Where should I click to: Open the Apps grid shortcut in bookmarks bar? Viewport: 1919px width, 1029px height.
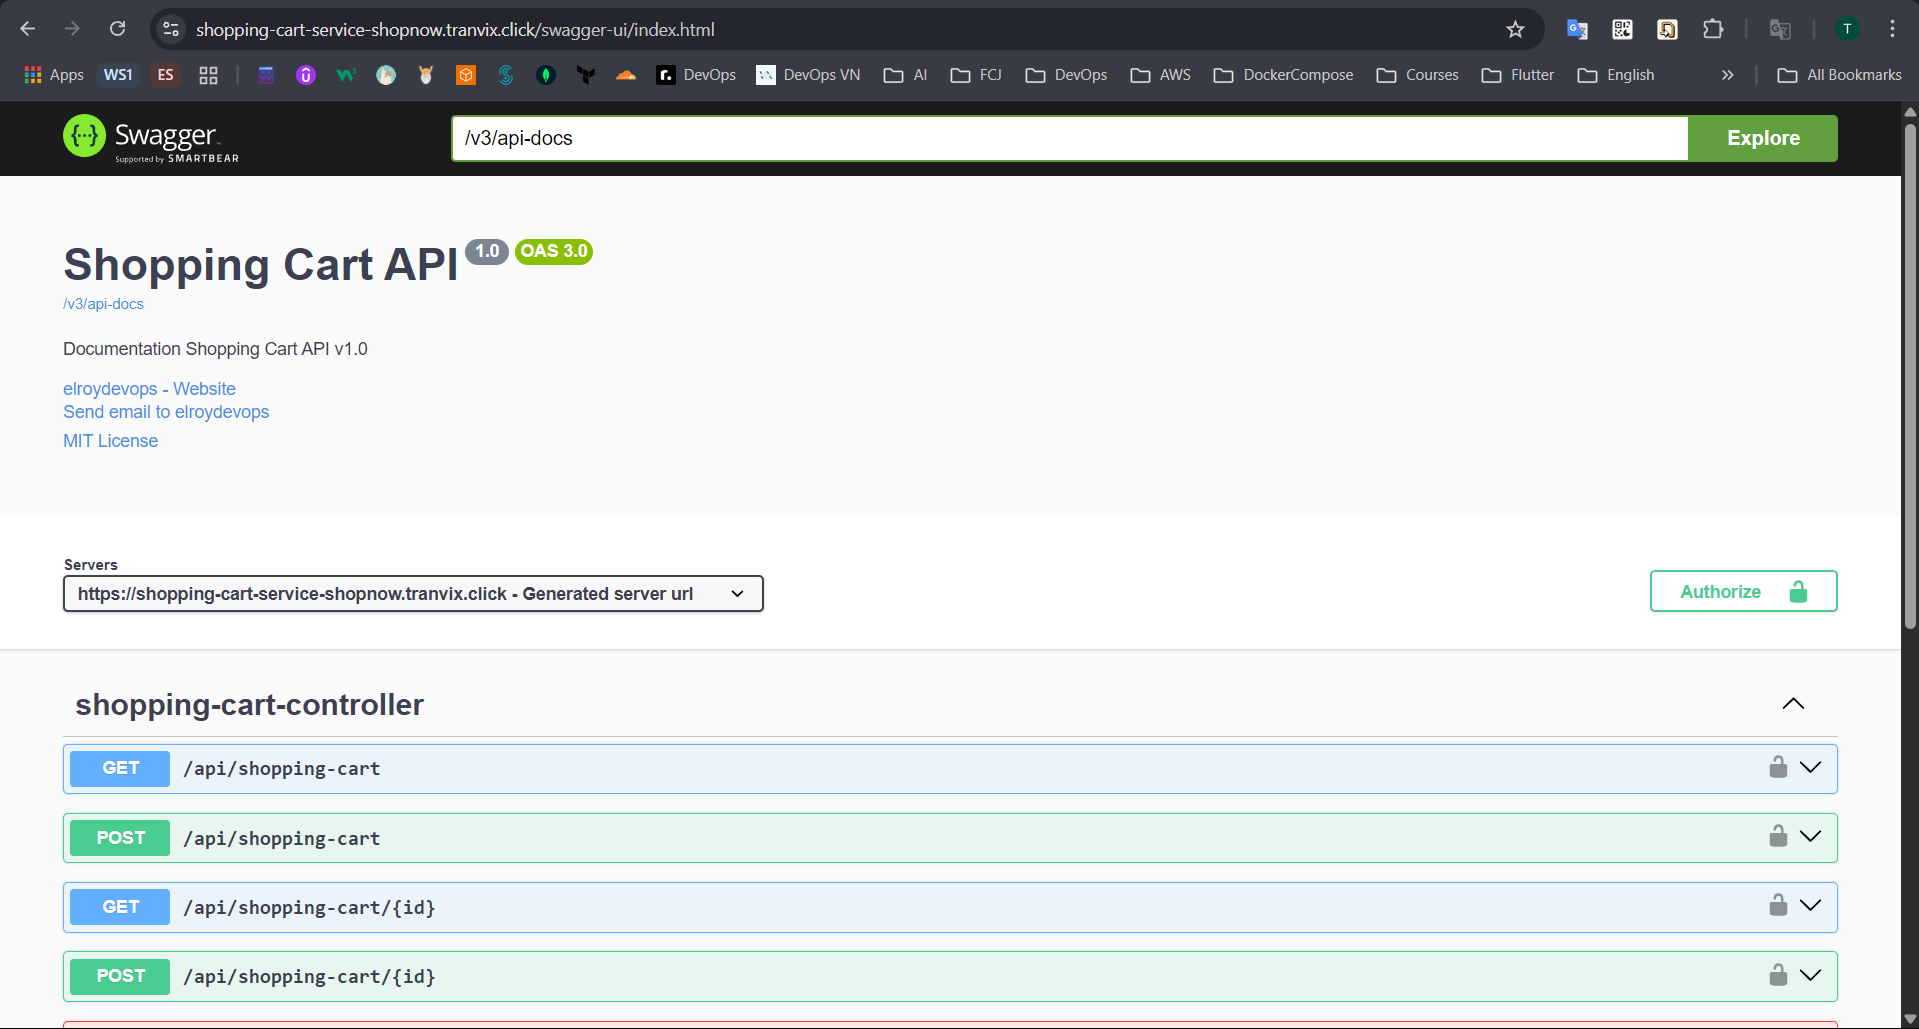click(54, 75)
